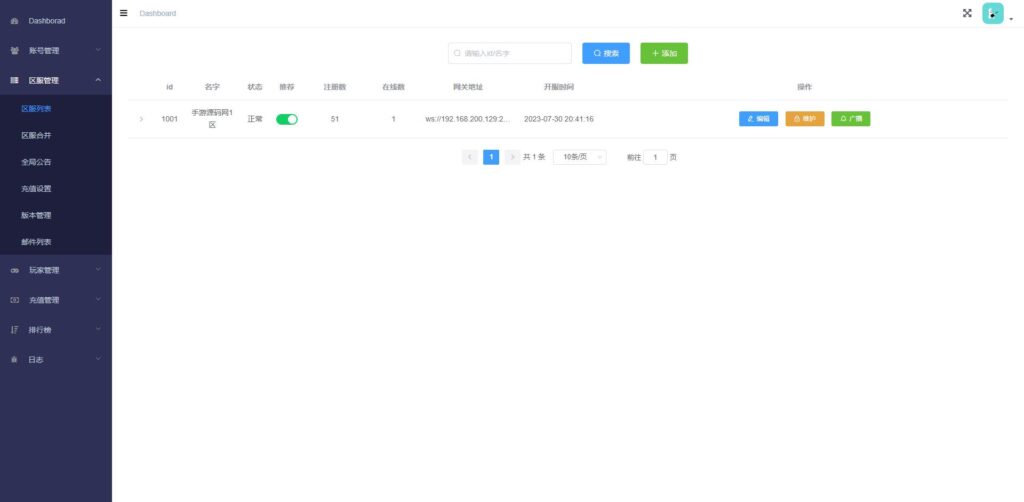Click the 2023-07-30 20:41:16 cell
The height and width of the screenshot is (502, 1024).
pyautogui.click(x=558, y=119)
